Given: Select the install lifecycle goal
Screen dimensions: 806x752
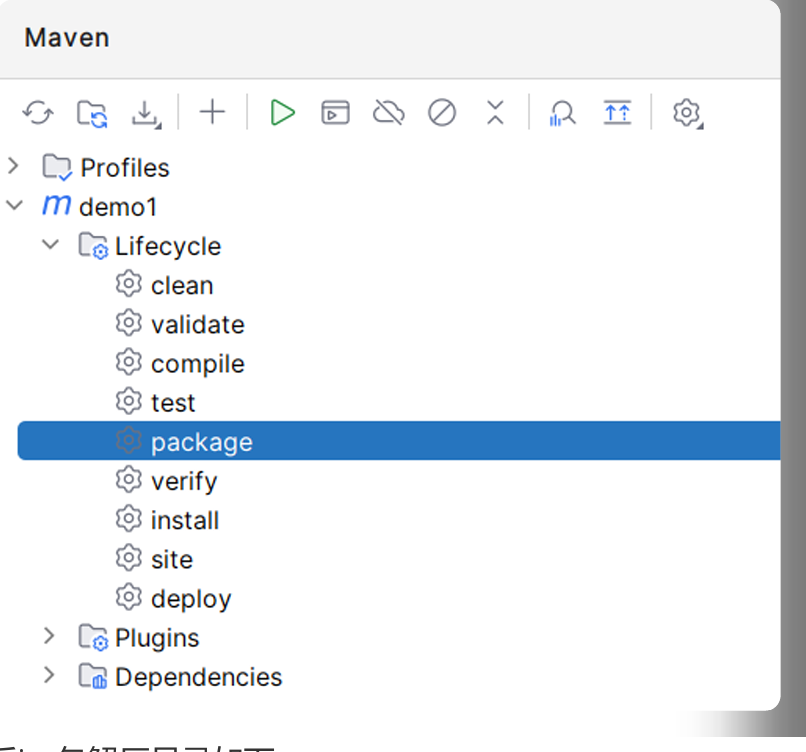Looking at the screenshot, I should point(185,520).
